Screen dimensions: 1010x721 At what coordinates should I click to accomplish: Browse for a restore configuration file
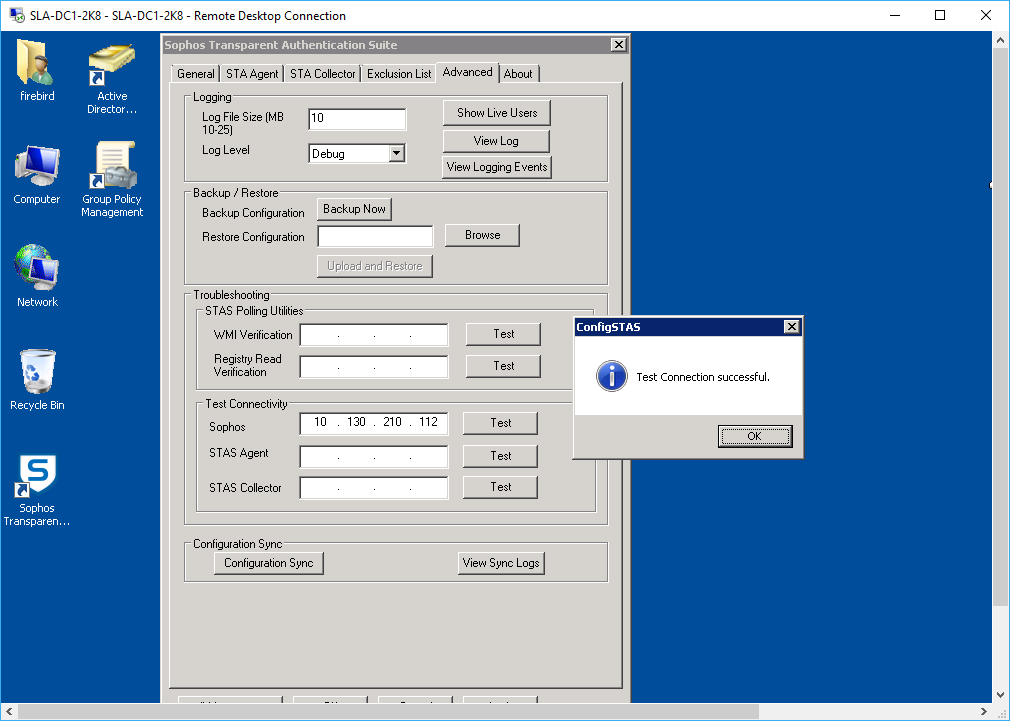click(482, 235)
